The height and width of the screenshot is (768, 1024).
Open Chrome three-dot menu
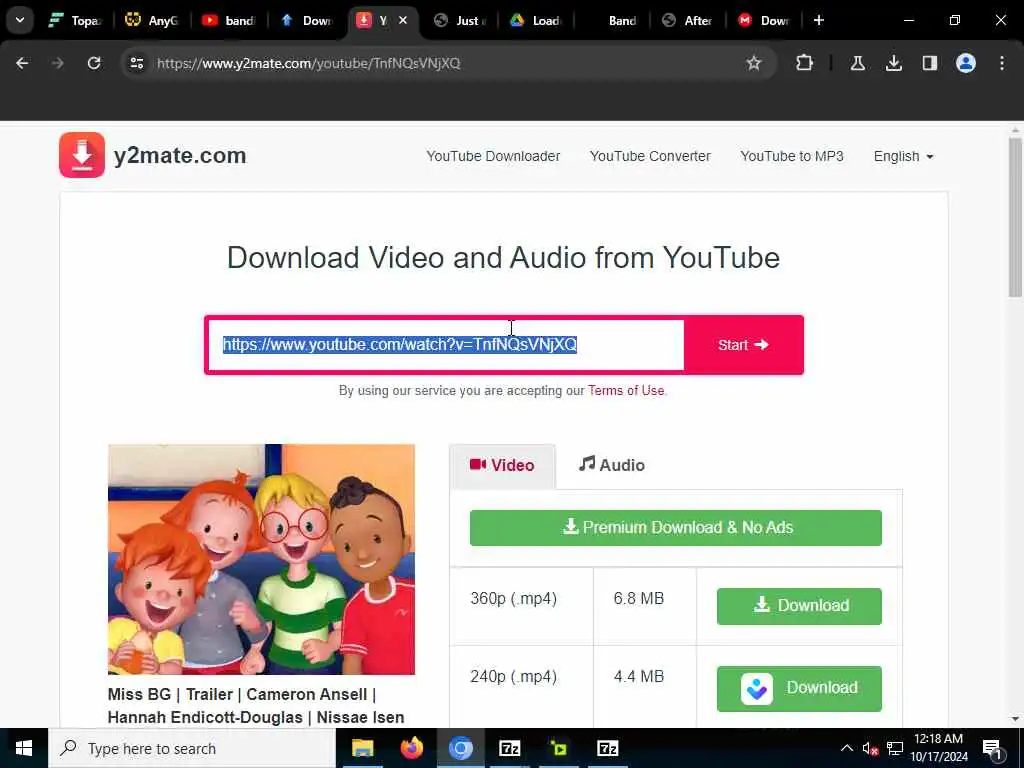click(1001, 63)
